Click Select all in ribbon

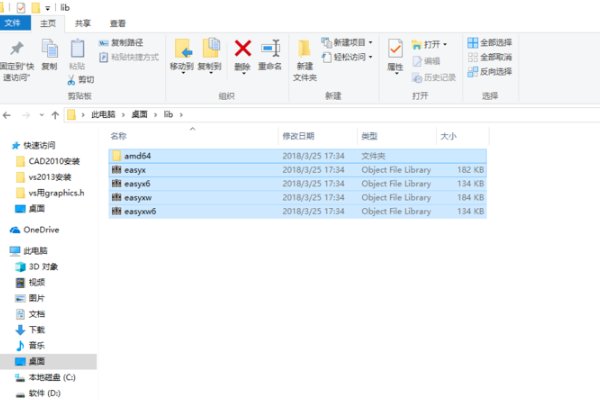pyautogui.click(x=489, y=42)
